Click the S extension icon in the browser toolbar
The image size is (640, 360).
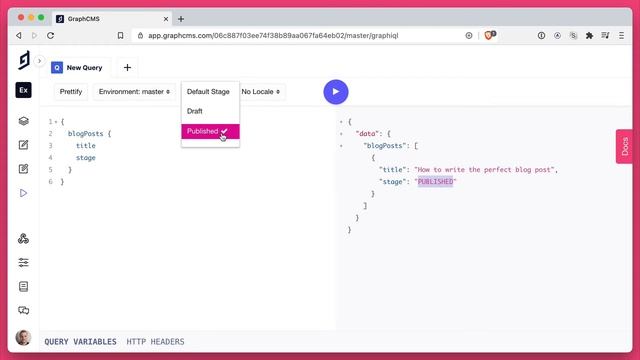(x=573, y=36)
